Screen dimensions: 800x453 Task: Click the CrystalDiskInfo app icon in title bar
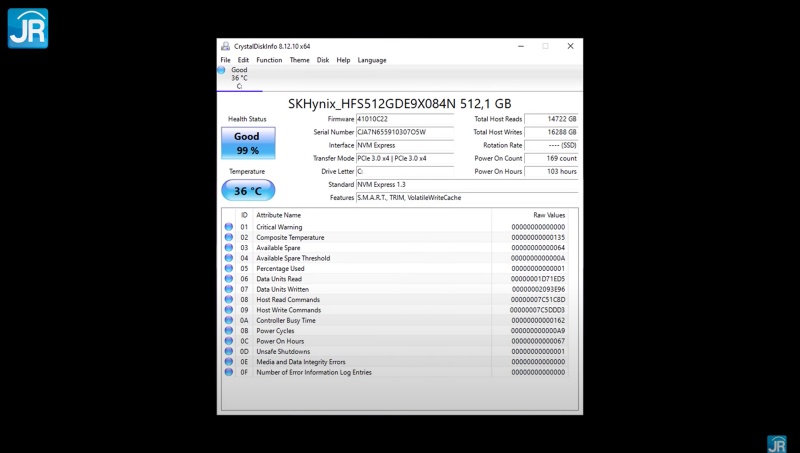[223, 46]
